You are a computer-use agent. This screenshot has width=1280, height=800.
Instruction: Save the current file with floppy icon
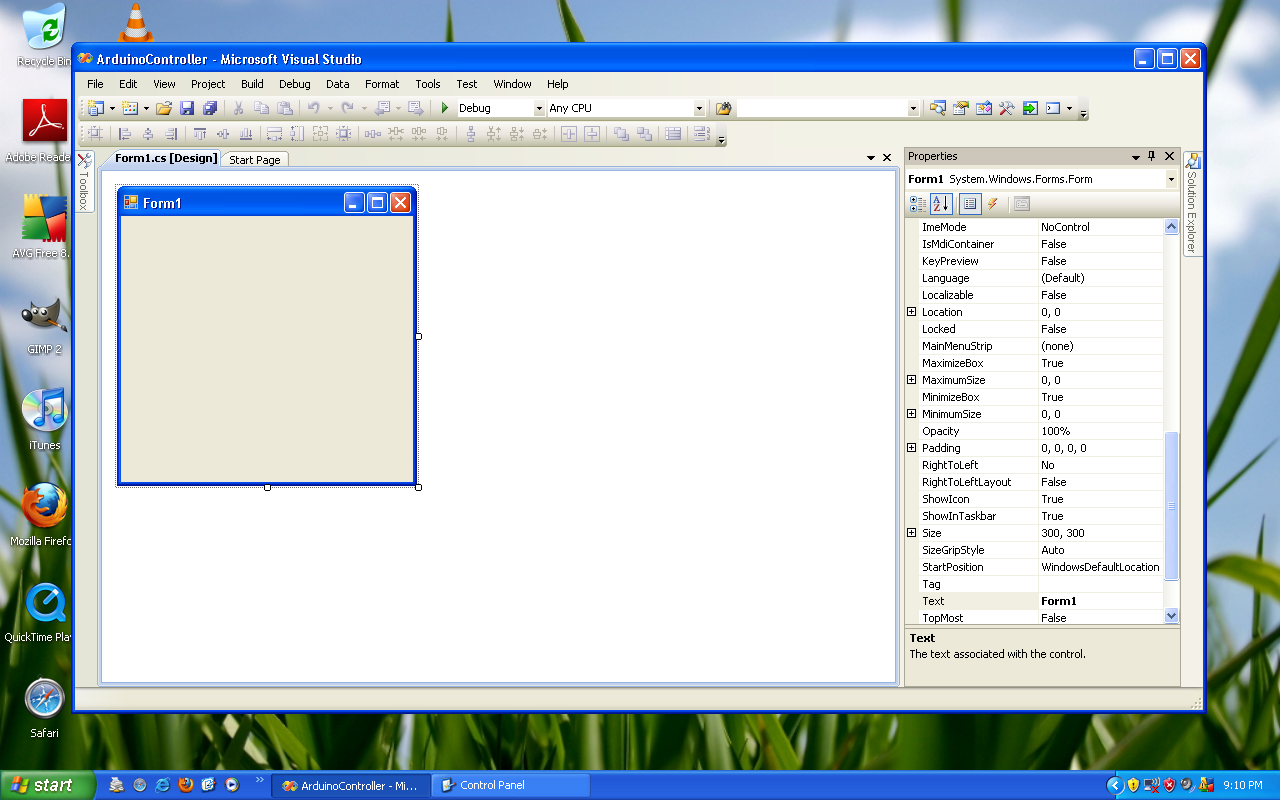click(x=187, y=108)
